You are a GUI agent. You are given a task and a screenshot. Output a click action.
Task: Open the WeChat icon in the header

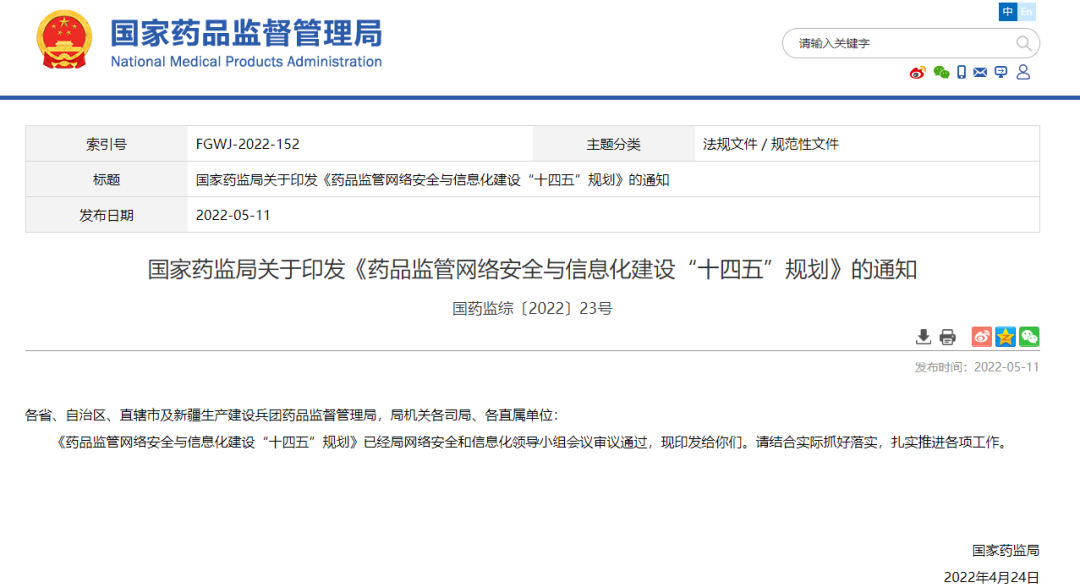pos(941,72)
